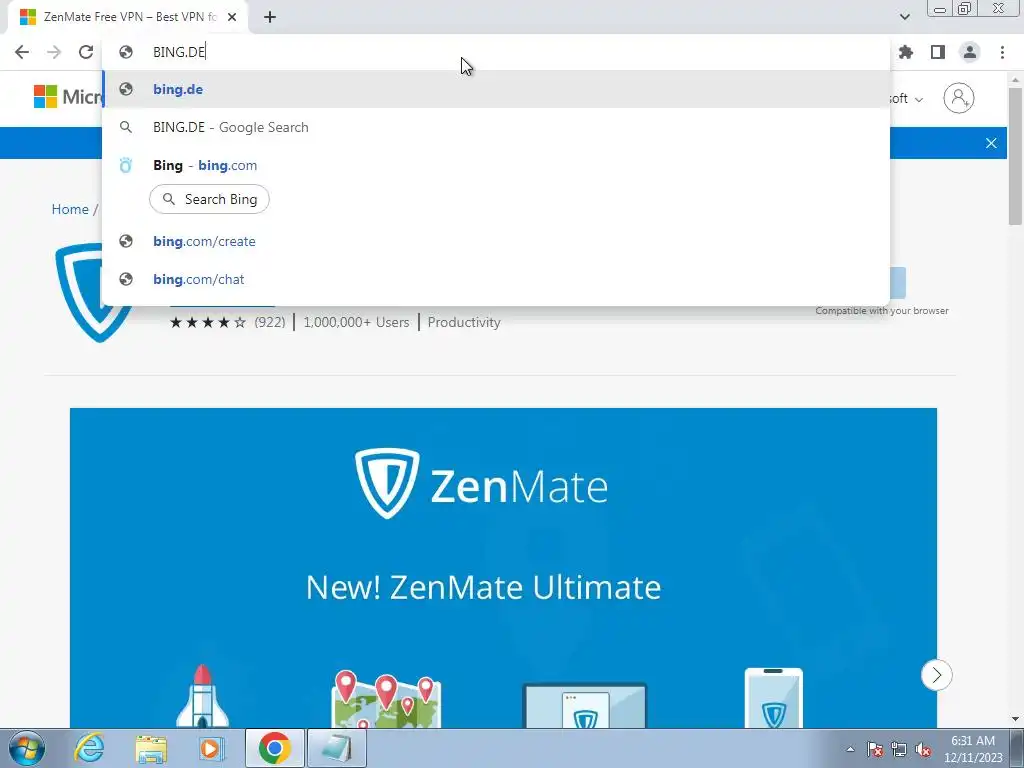1024x768 pixels.
Task: Open the clock showing 6:31 AM
Action: (x=973, y=749)
